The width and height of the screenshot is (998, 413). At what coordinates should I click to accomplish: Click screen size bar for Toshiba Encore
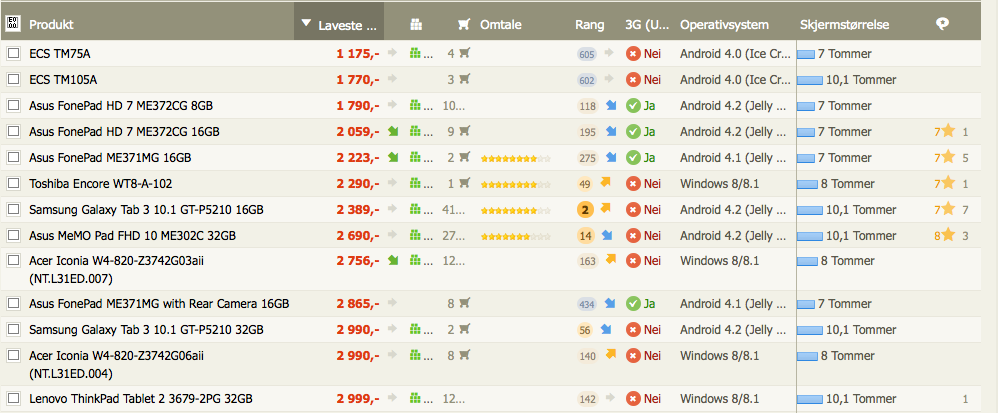[x=807, y=185]
